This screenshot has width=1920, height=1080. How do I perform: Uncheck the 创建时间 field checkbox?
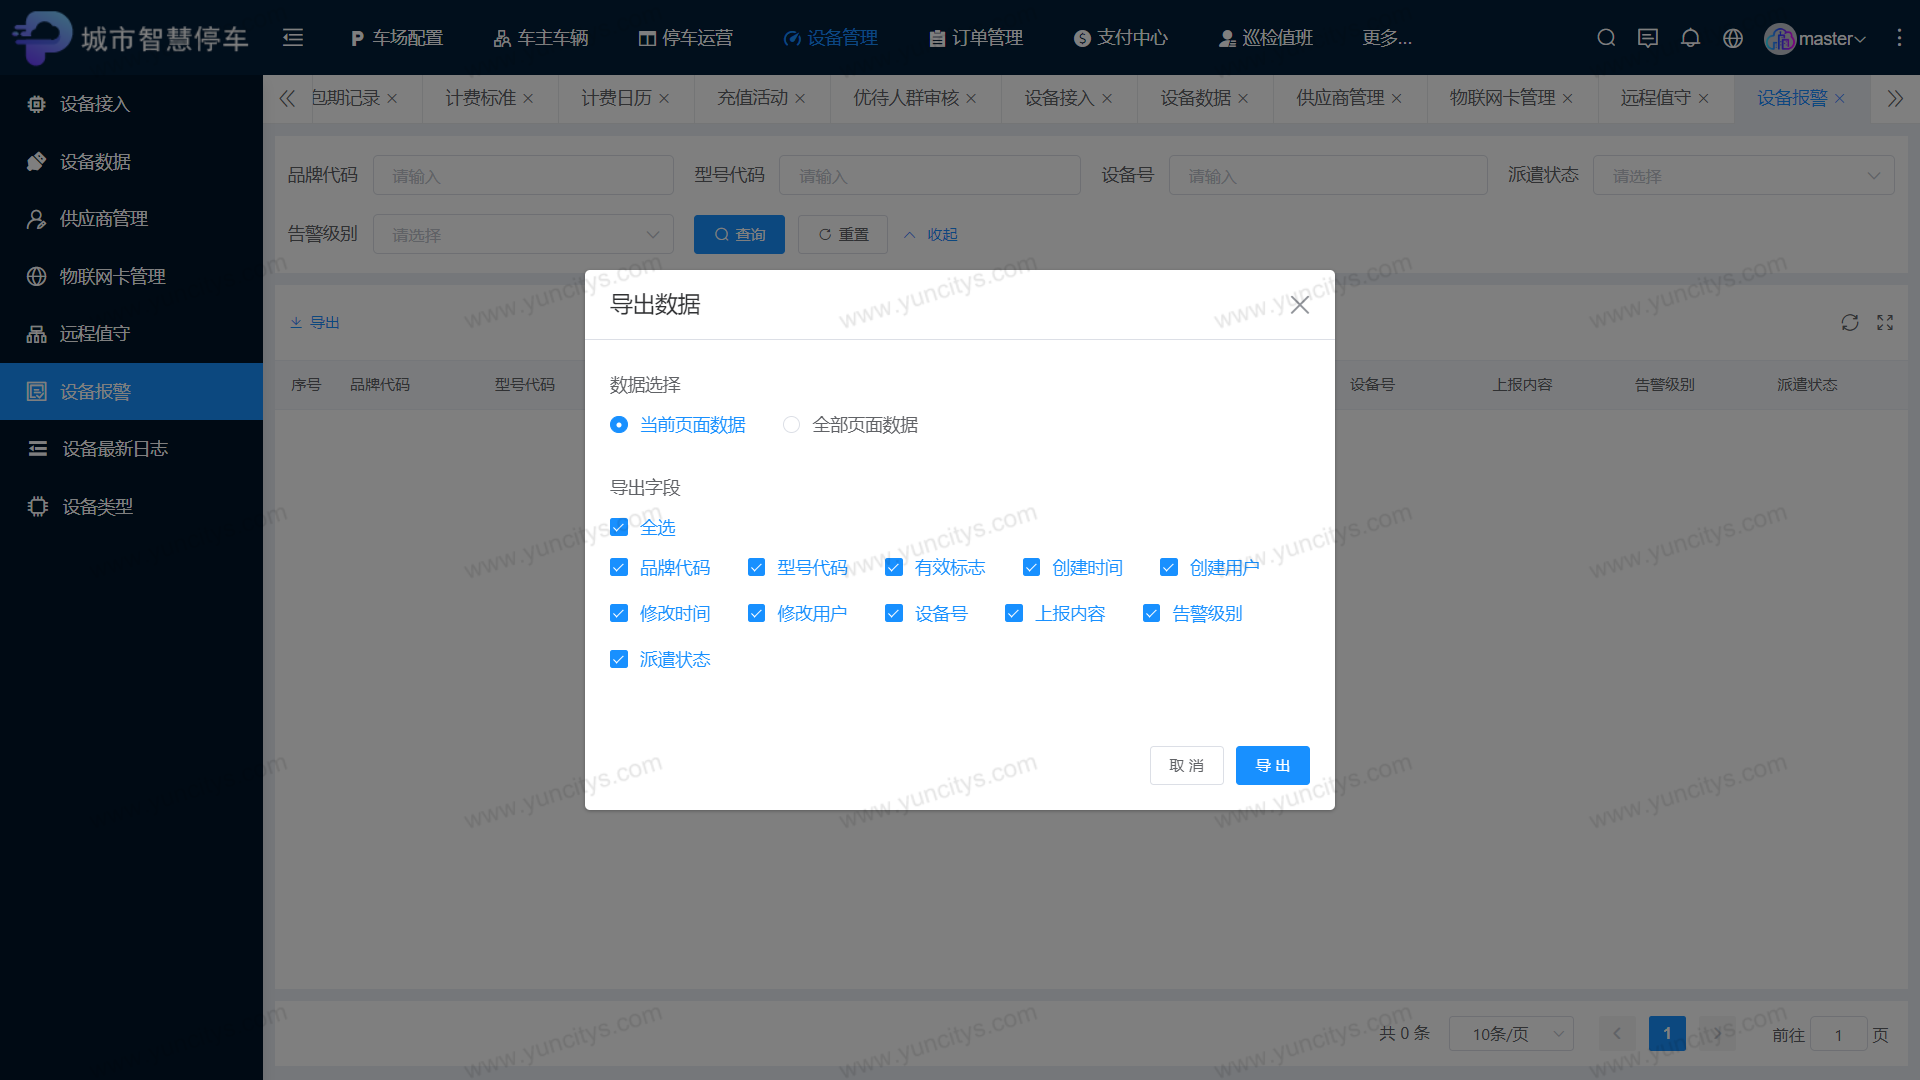click(1031, 568)
